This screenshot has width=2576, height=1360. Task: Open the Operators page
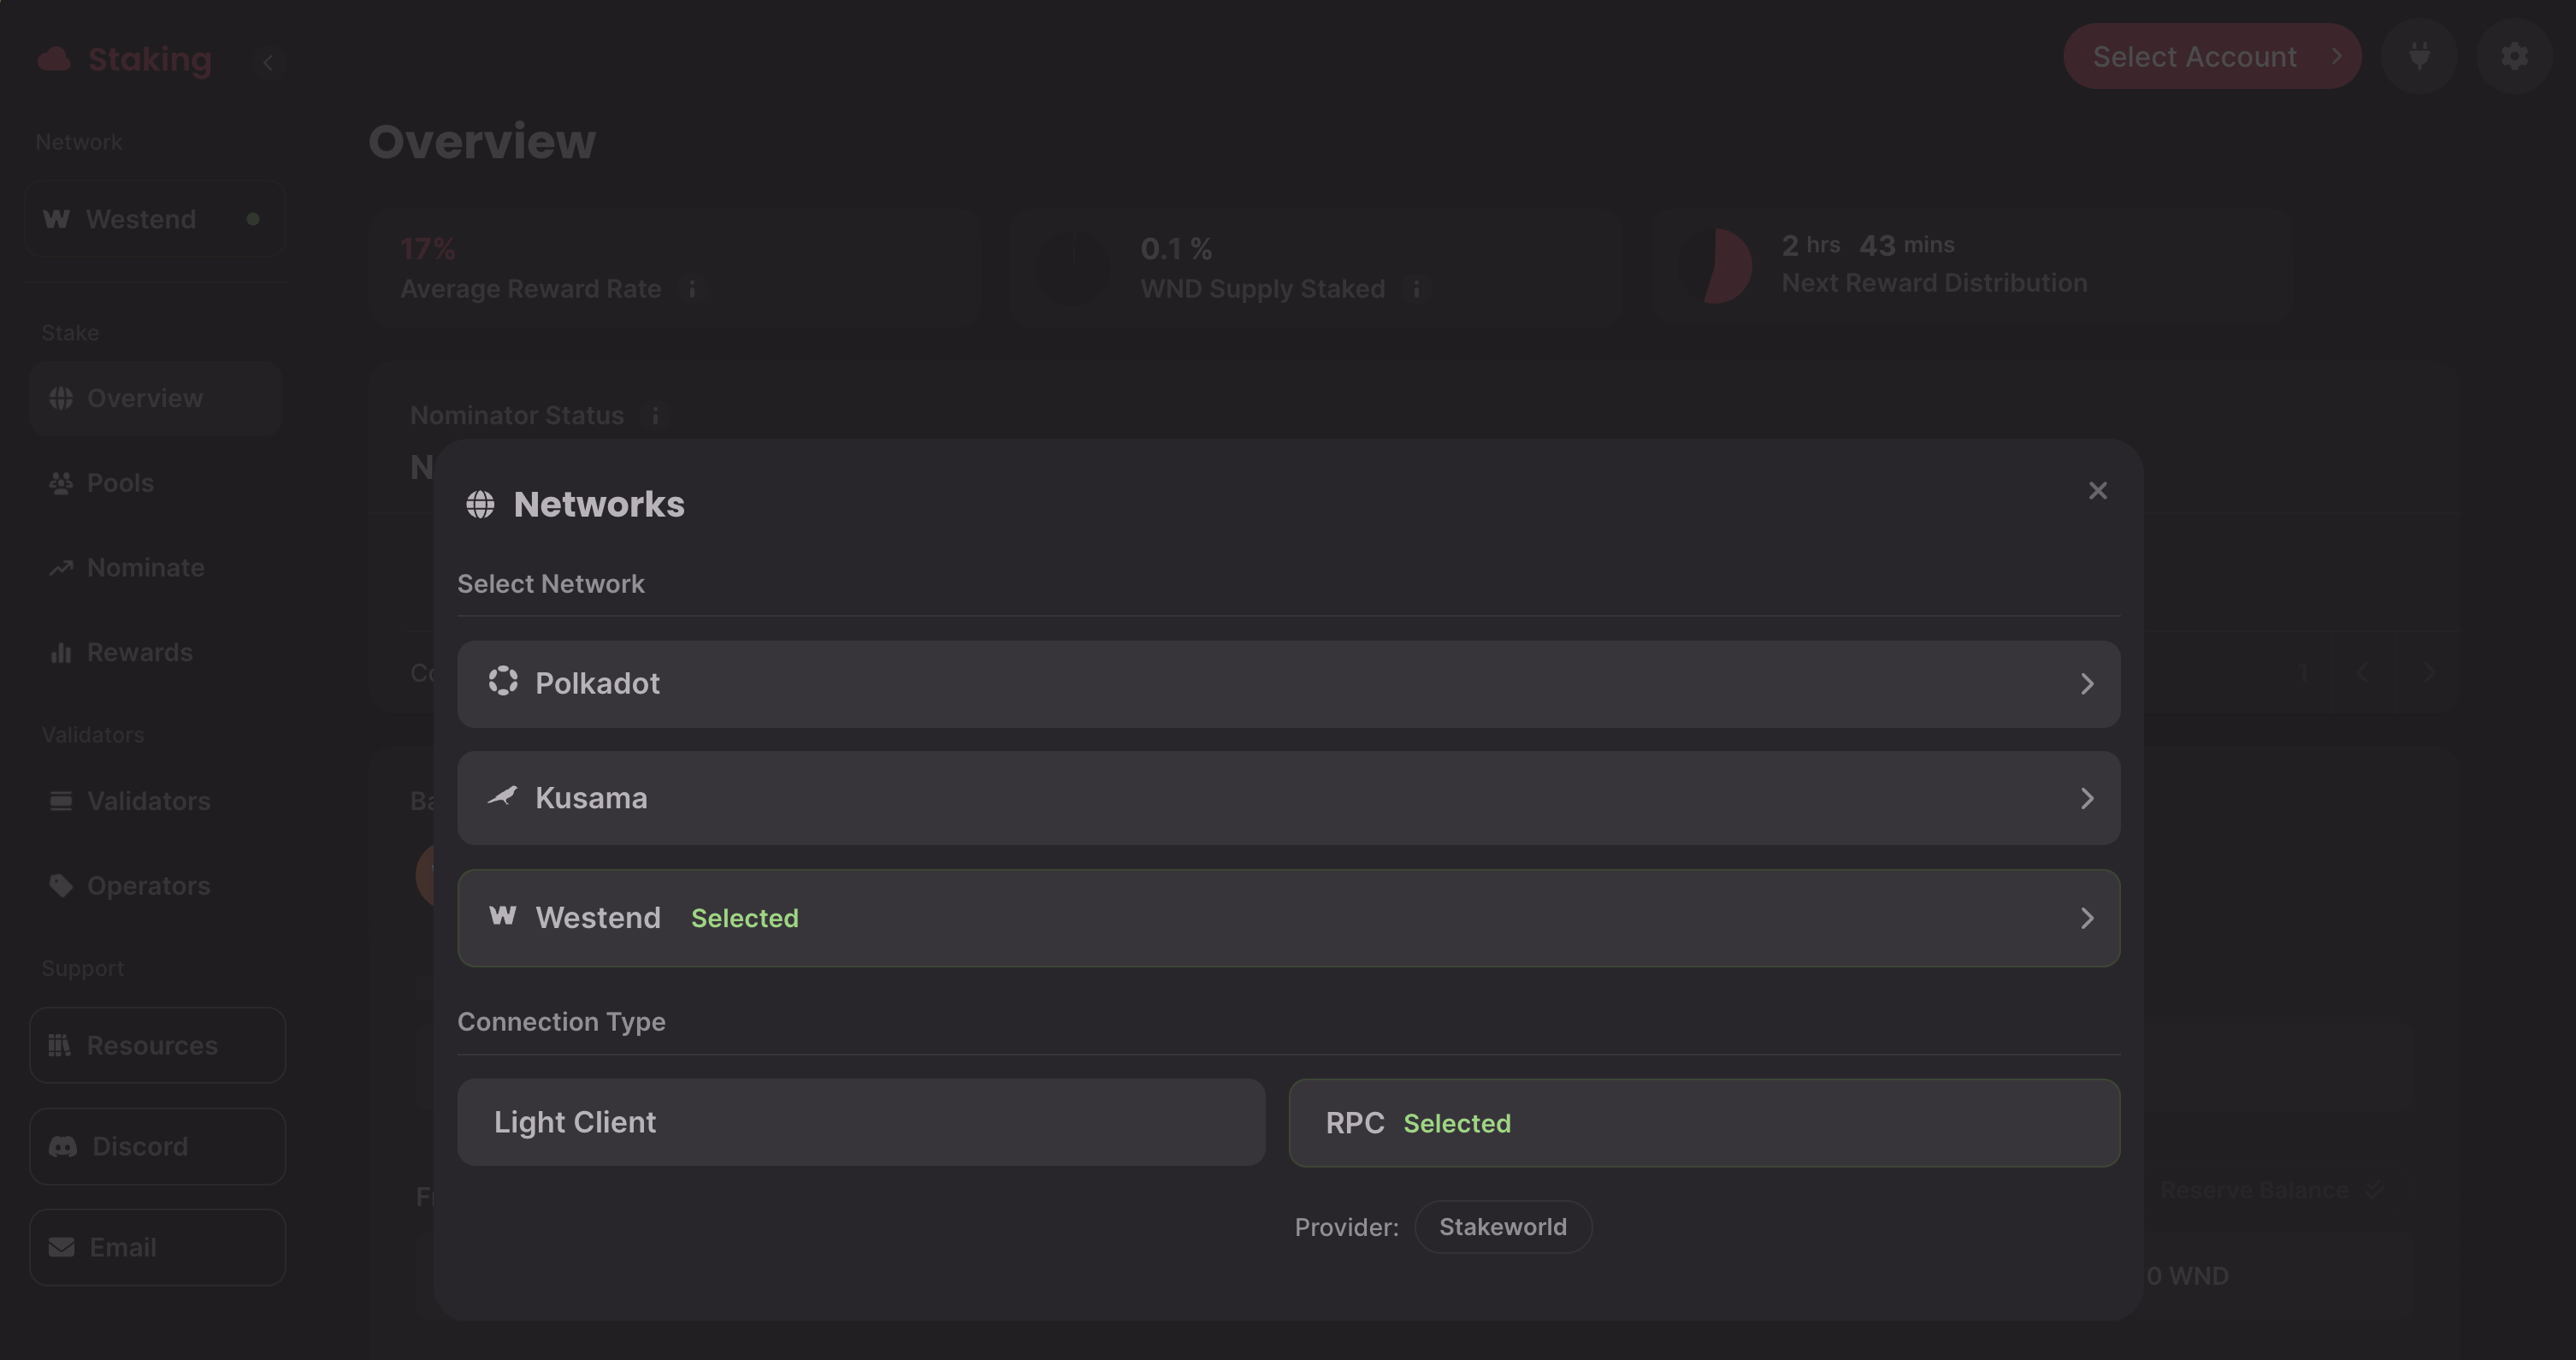pyautogui.click(x=155, y=886)
